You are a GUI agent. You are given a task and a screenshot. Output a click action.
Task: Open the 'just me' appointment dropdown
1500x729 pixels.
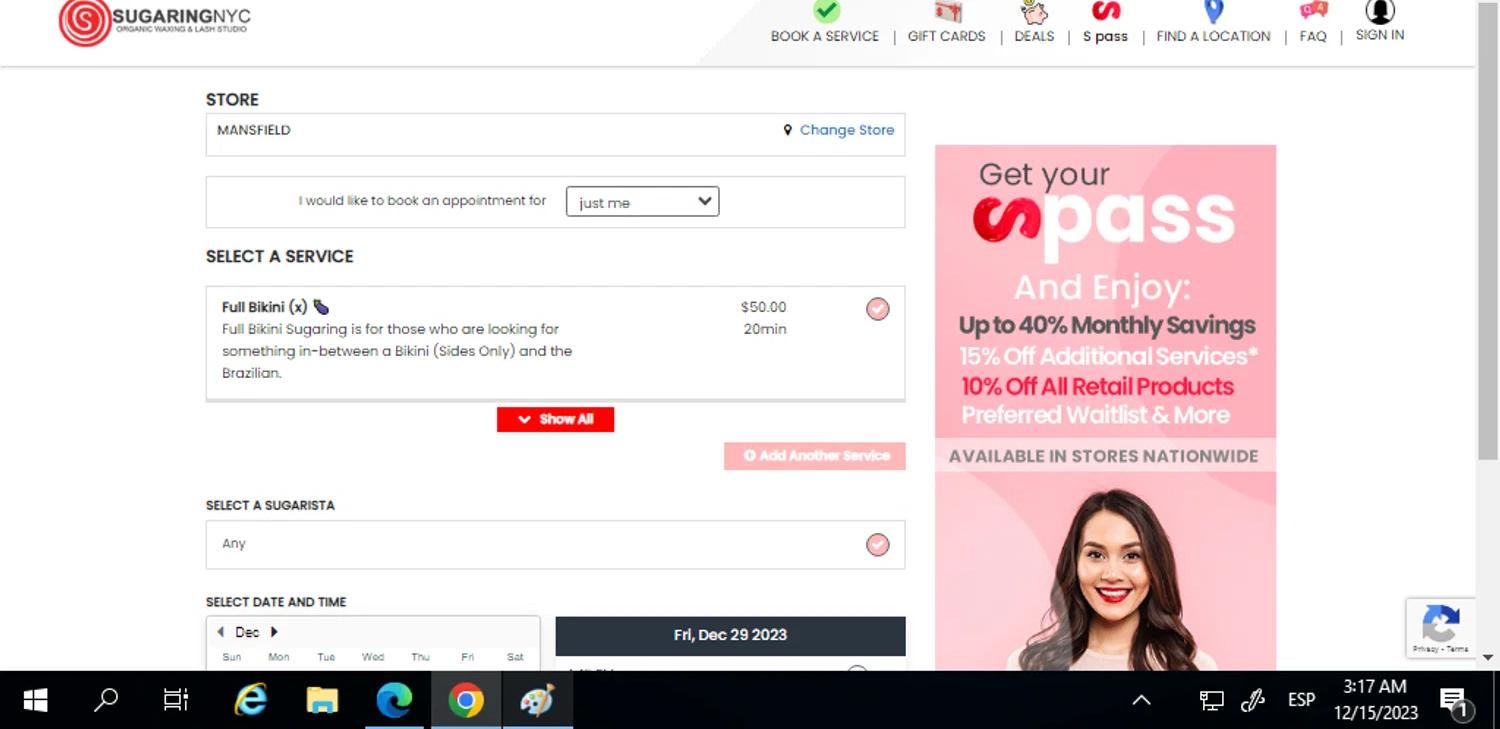pos(642,202)
